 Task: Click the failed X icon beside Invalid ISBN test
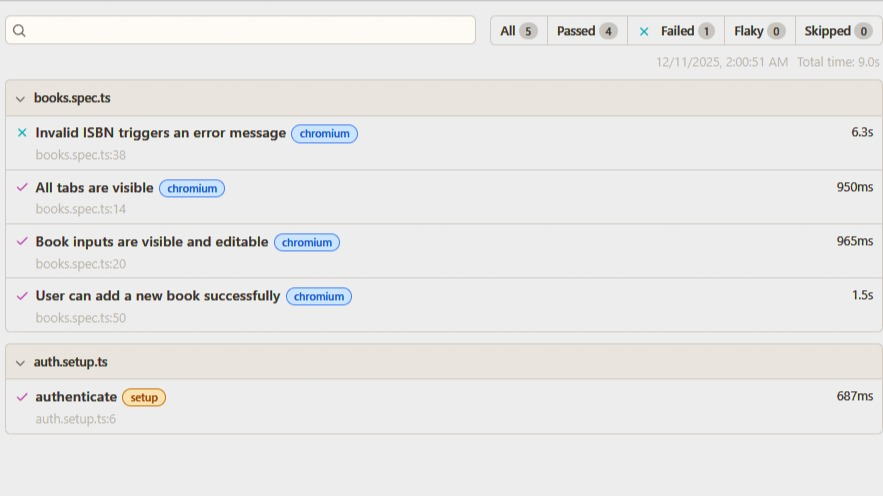coord(22,133)
